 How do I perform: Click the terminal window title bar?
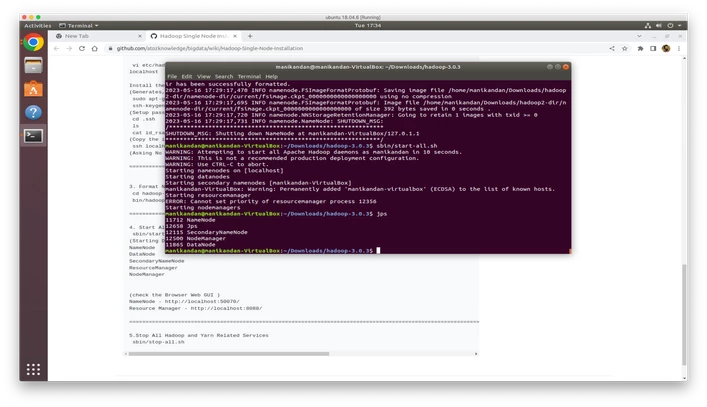pos(367,67)
